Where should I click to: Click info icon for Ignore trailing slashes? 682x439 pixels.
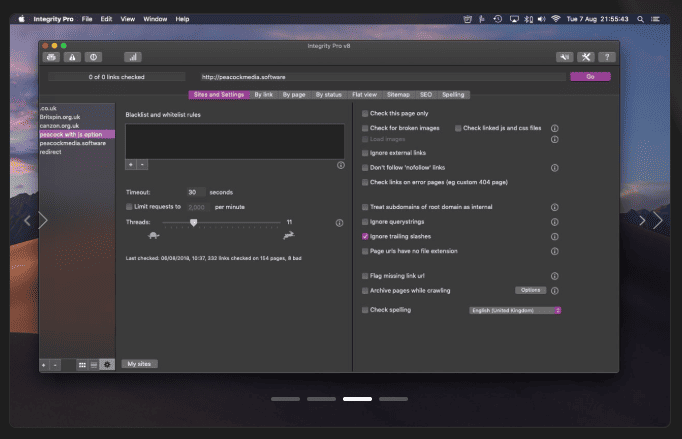[x=555, y=237]
